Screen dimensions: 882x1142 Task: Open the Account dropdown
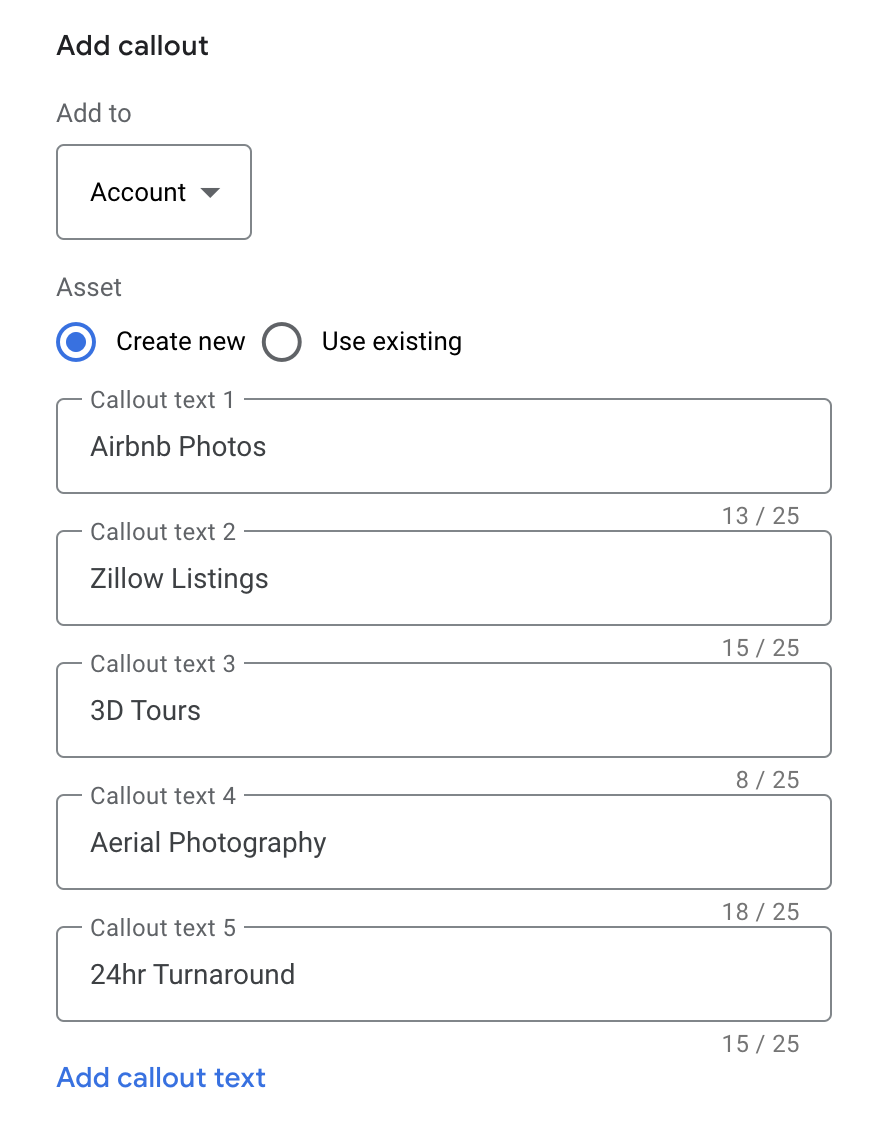(x=153, y=192)
